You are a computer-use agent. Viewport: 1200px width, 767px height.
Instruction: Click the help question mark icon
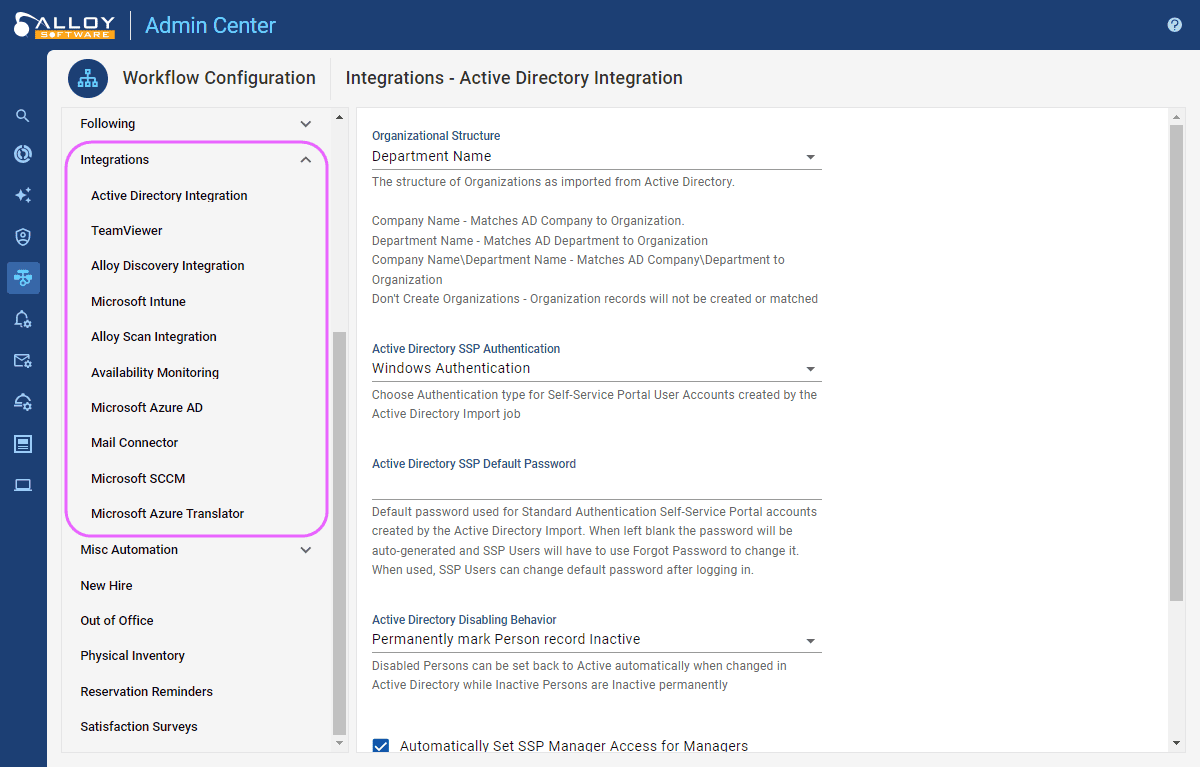tap(1175, 25)
